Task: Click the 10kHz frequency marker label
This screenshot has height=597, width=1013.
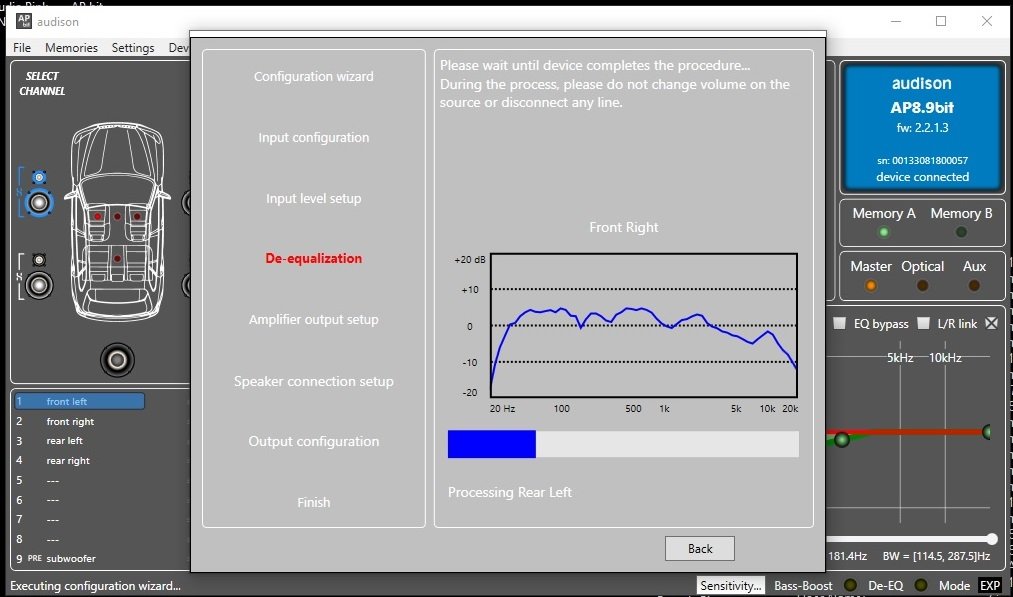Action: pyautogui.click(x=945, y=357)
